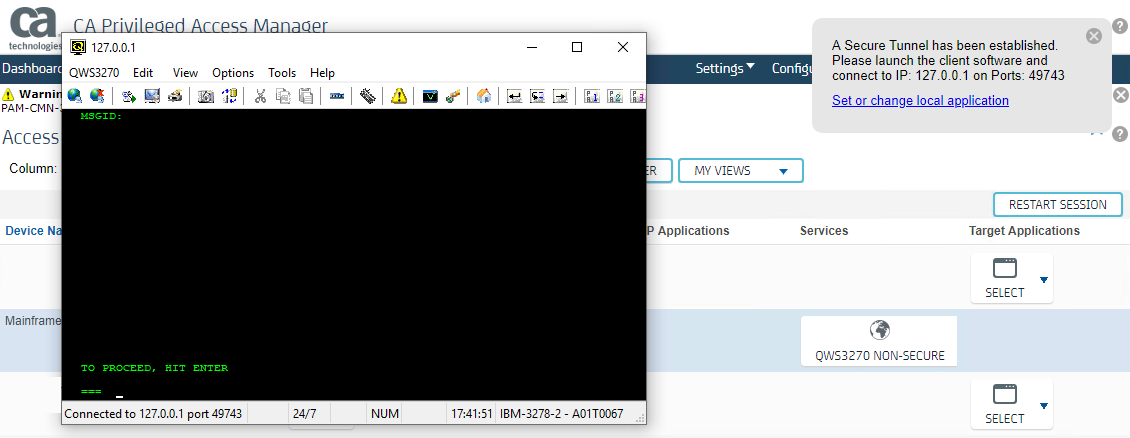
Task: Click the Copy icon in QWS3270 toolbar
Action: [x=283, y=96]
